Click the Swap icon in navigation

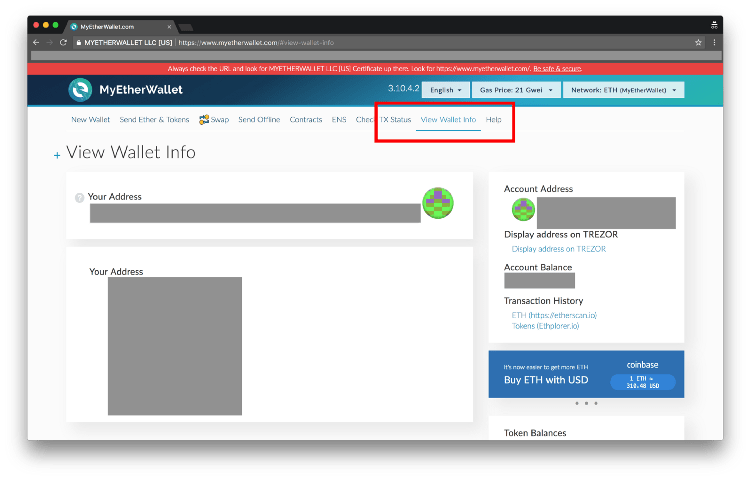click(204, 120)
